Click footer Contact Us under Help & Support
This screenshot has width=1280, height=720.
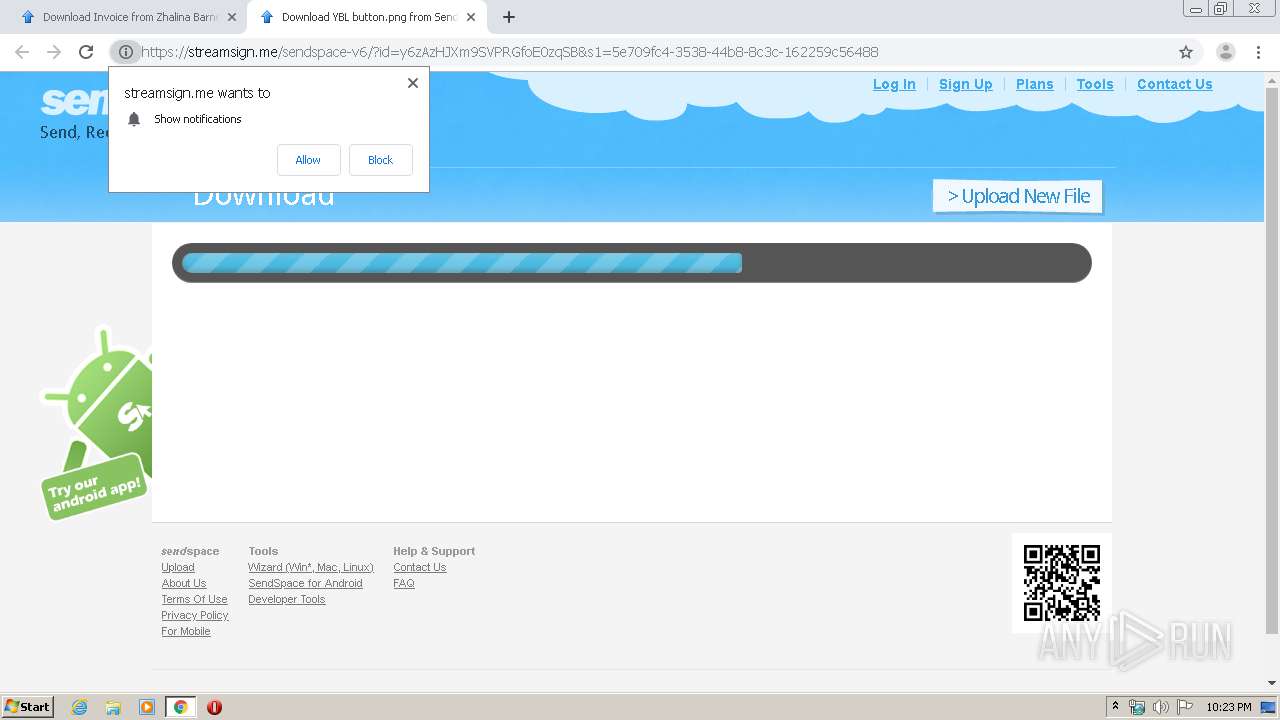click(420, 567)
